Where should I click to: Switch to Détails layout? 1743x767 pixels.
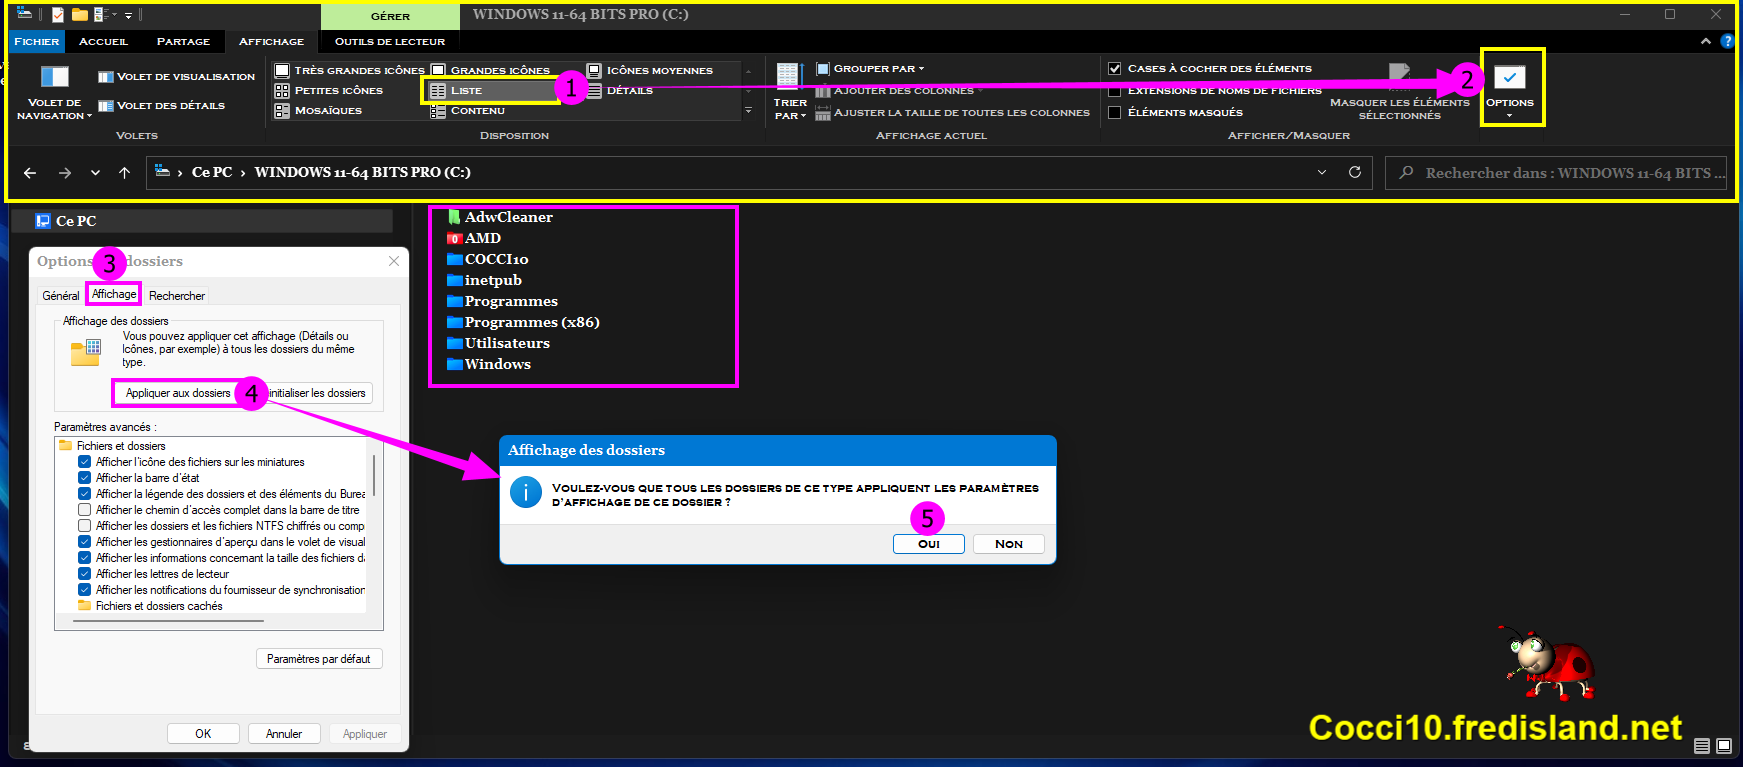point(620,90)
